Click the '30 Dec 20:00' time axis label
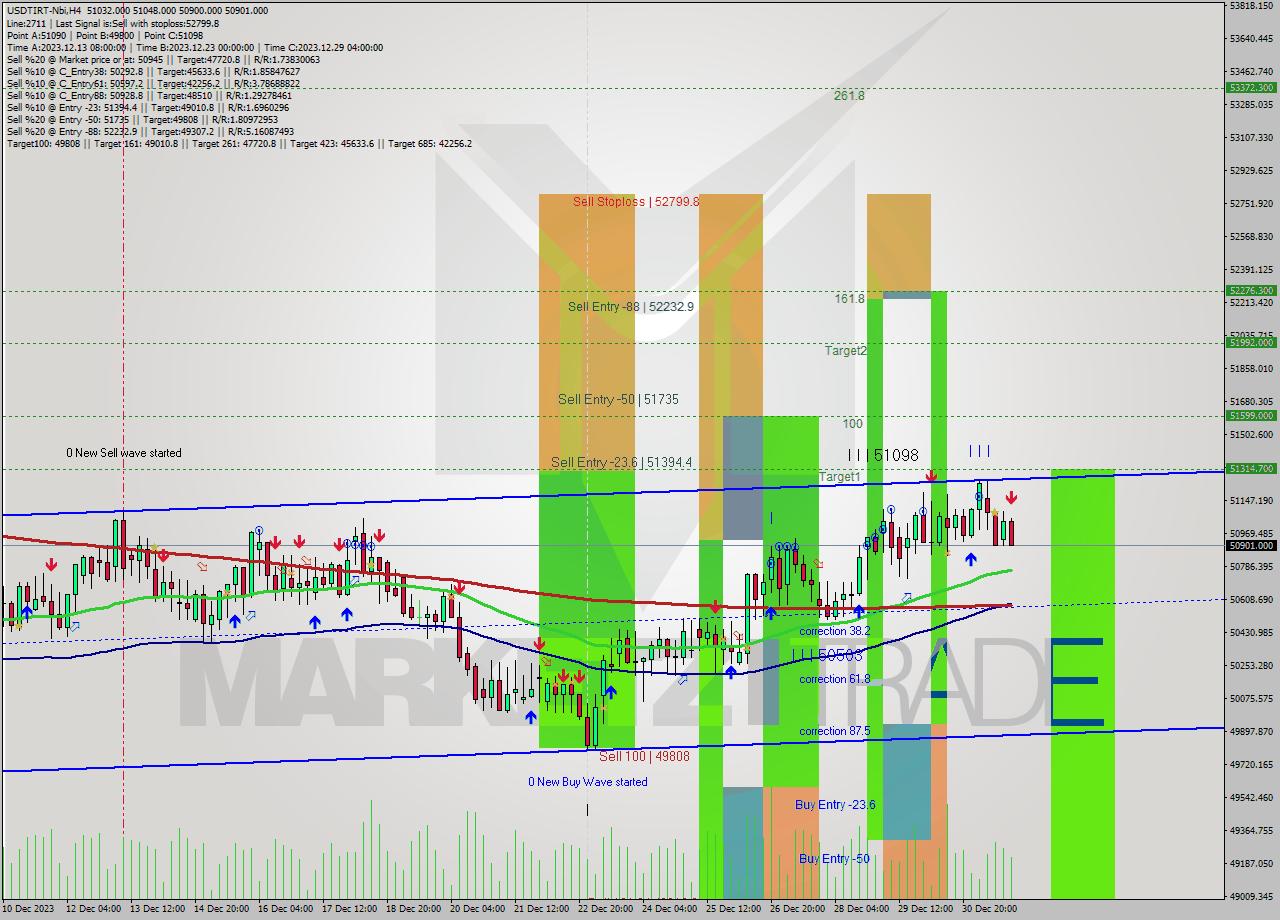The width and height of the screenshot is (1280, 920). (989, 909)
